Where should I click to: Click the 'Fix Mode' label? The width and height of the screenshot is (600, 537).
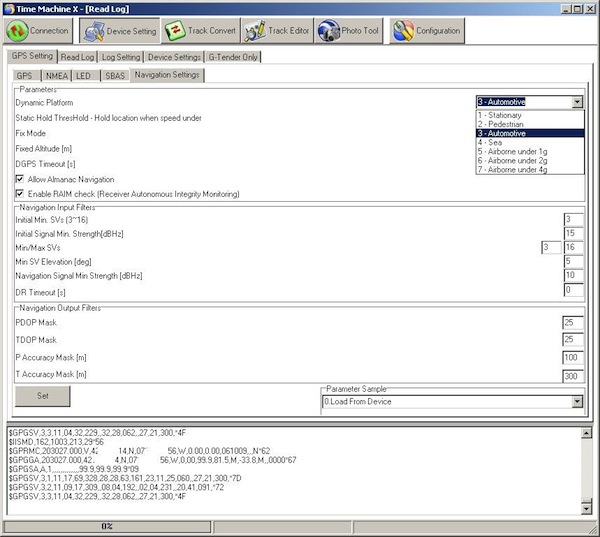tap(31, 133)
